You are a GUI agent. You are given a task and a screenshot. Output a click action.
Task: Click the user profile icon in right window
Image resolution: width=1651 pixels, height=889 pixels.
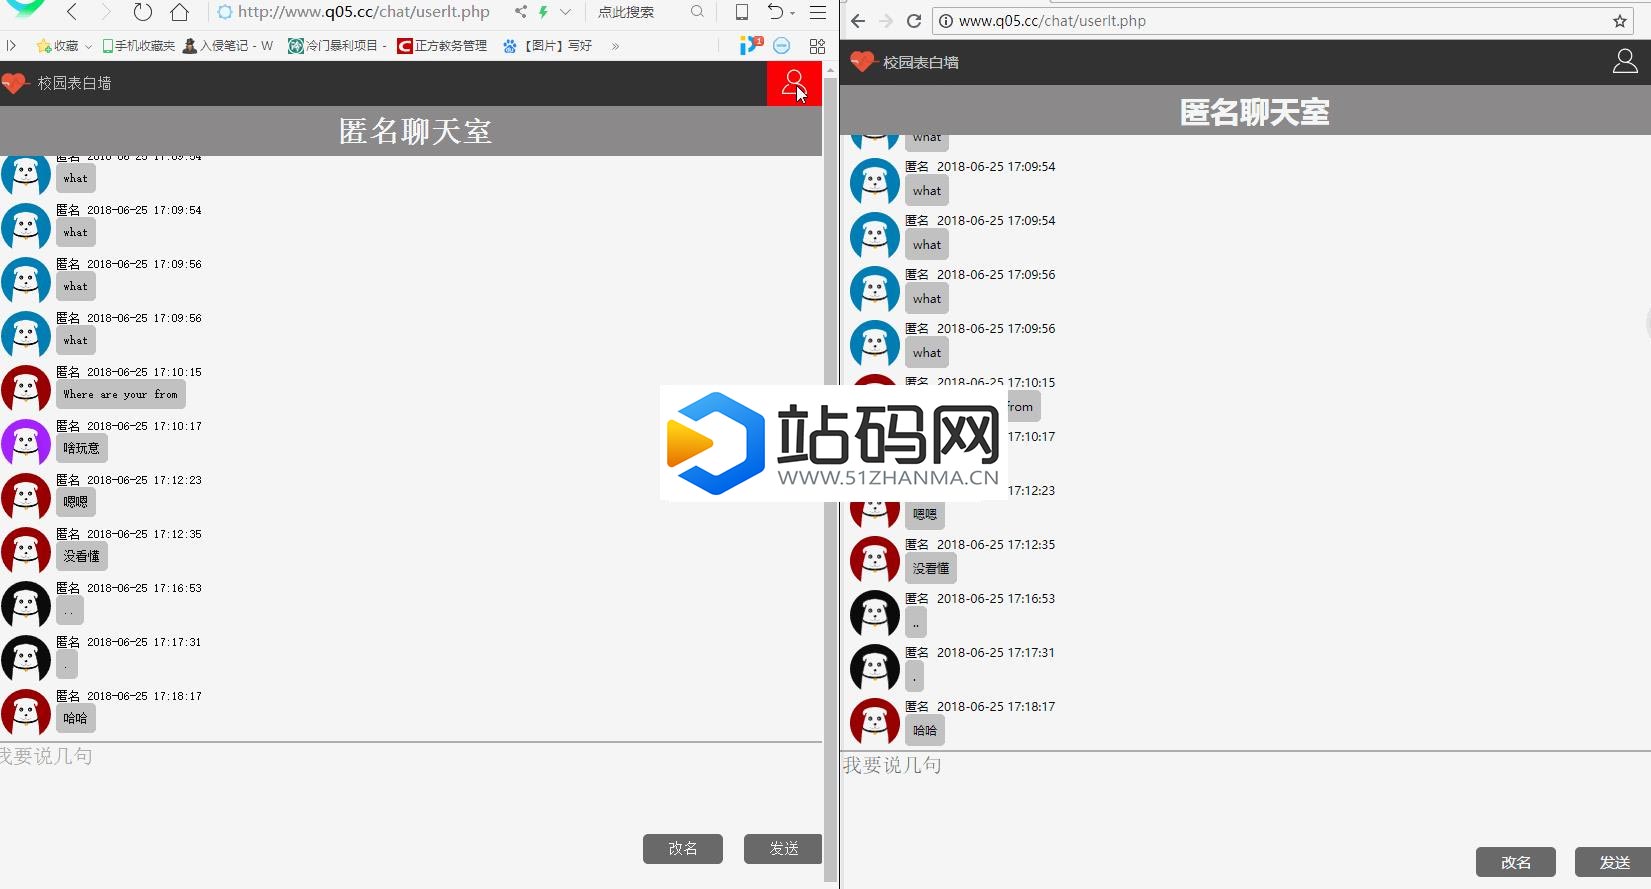(1625, 62)
